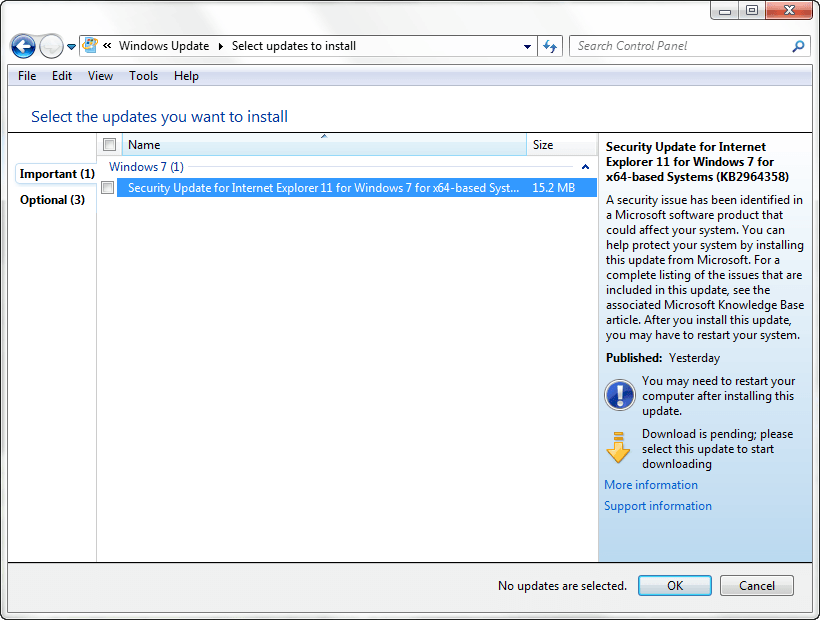Click the search magnifier icon

pos(798,46)
